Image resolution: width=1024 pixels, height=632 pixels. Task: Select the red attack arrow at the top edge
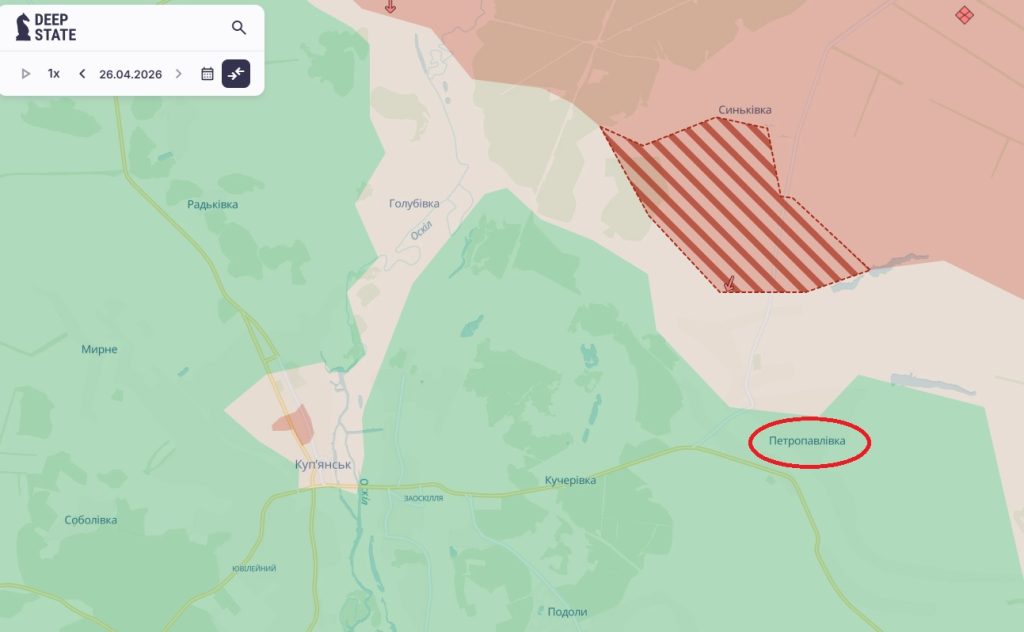[390, 7]
